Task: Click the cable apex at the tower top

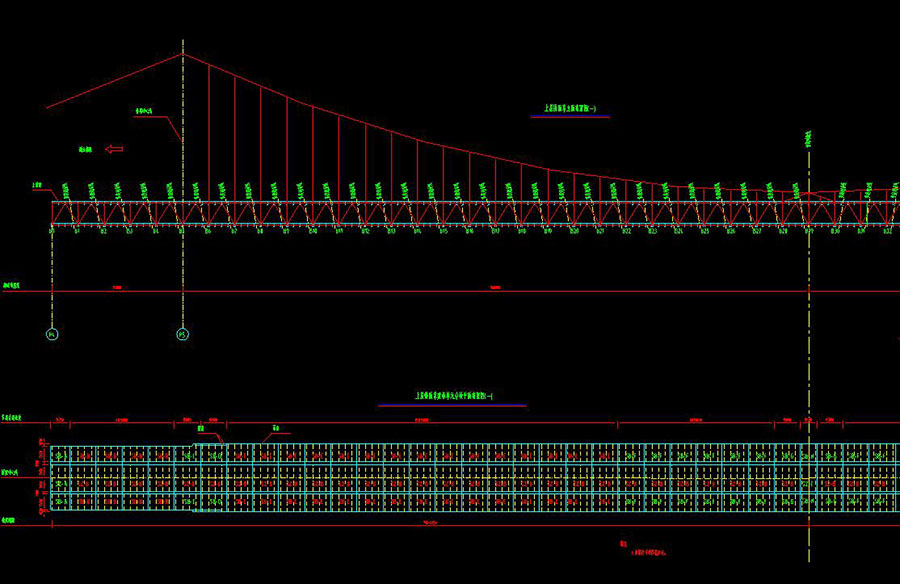Action: pyautogui.click(x=183, y=53)
